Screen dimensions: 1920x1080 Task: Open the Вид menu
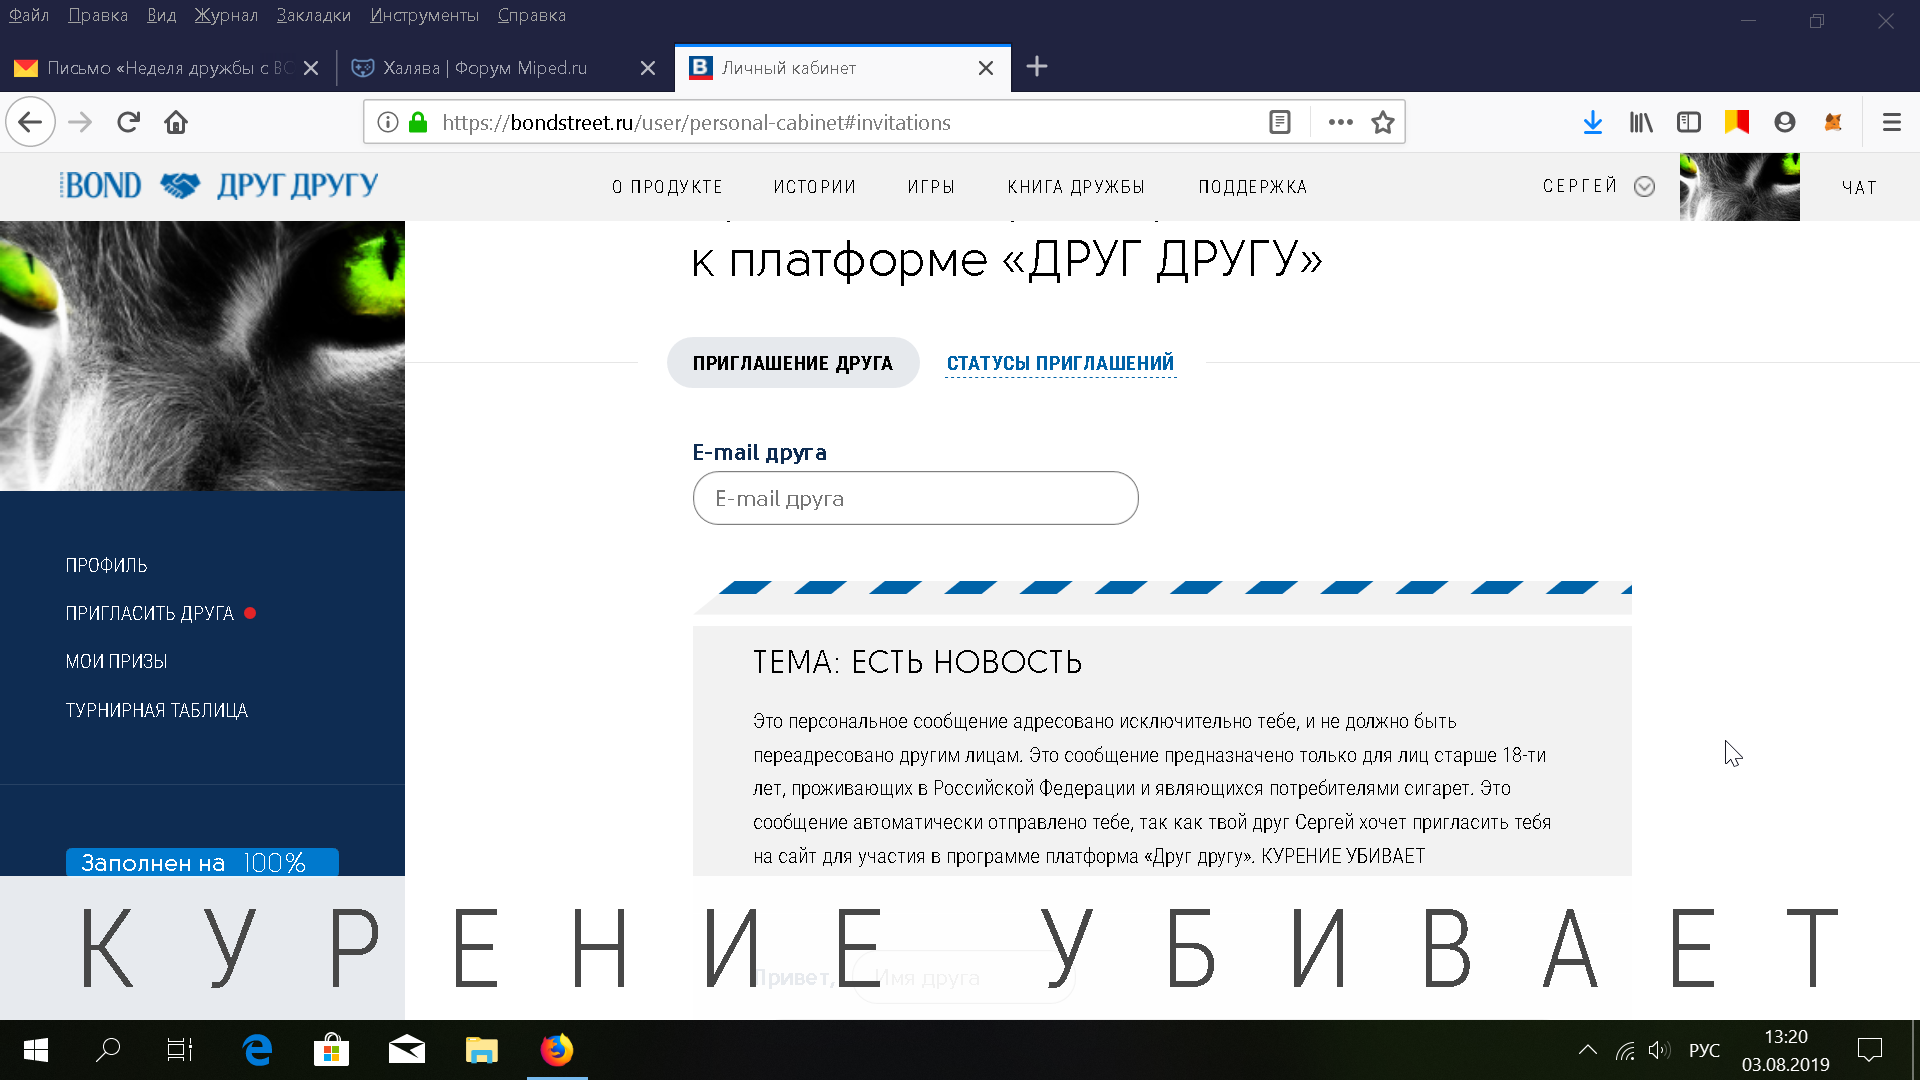click(161, 15)
